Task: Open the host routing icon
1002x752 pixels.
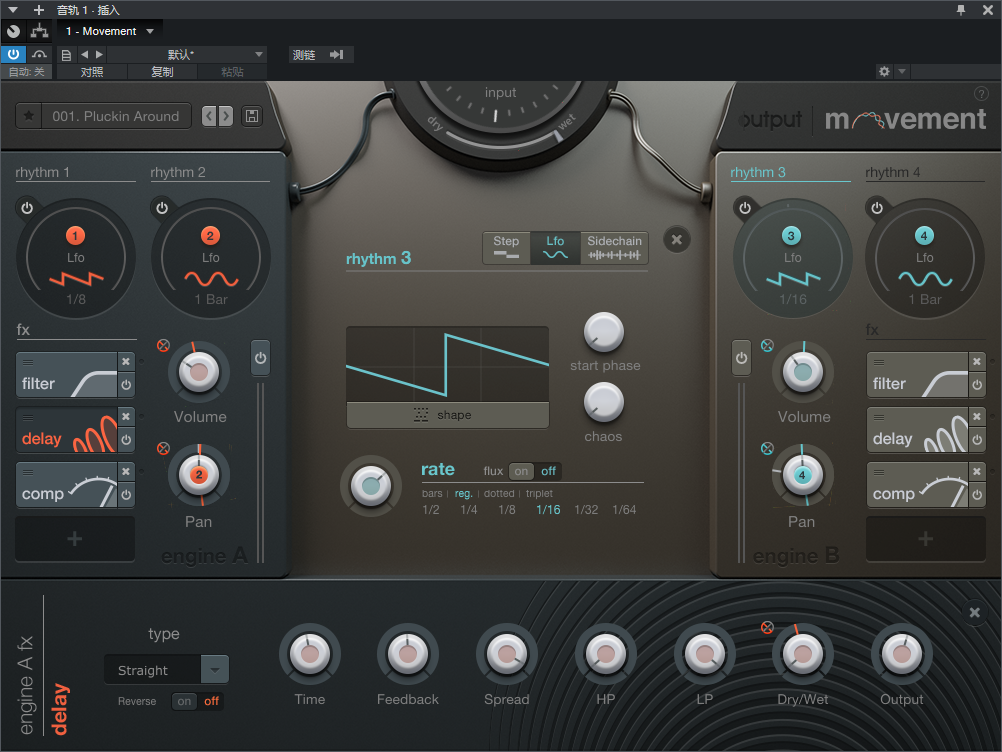Action: (40, 31)
